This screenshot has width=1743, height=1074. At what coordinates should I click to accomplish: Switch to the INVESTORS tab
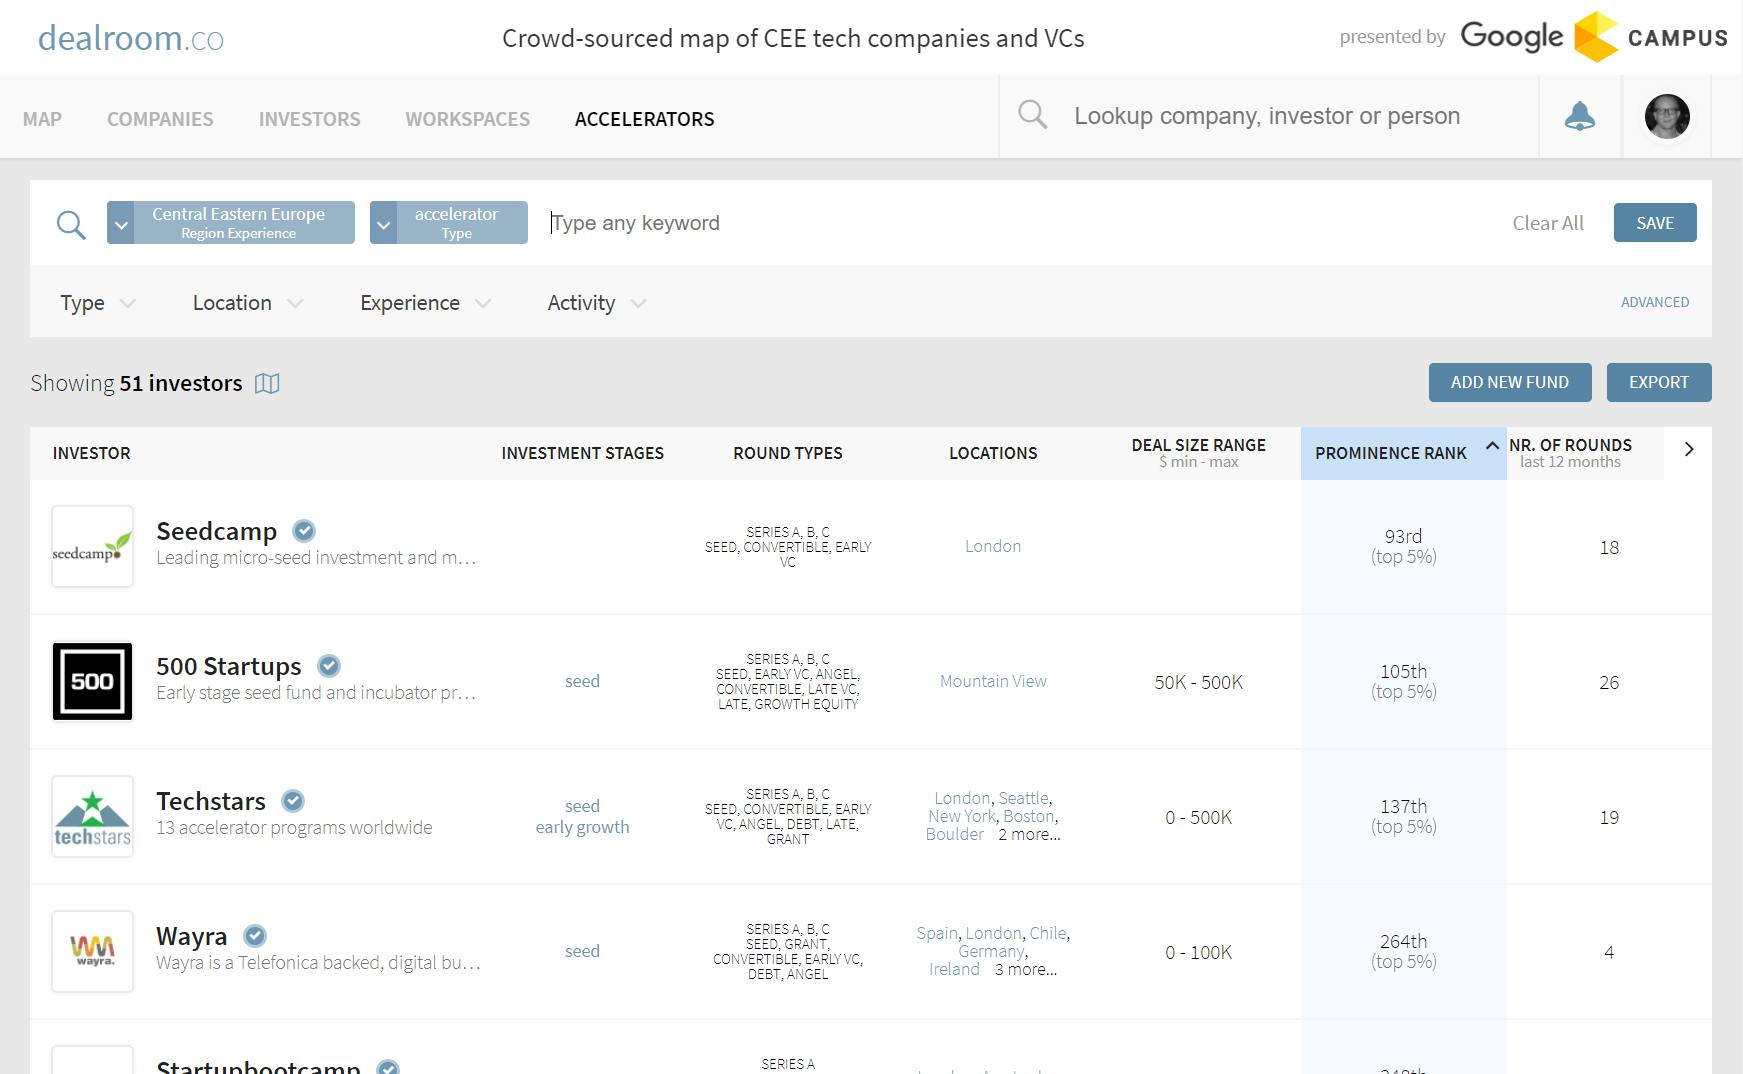pyautogui.click(x=309, y=119)
